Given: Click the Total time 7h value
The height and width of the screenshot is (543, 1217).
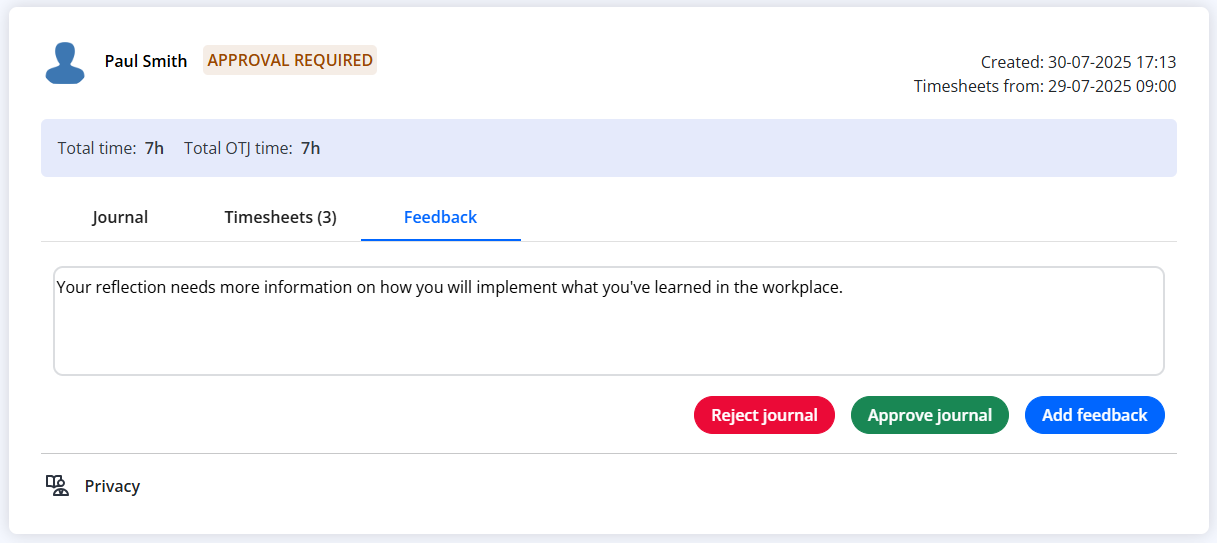Looking at the screenshot, I should coord(154,148).
